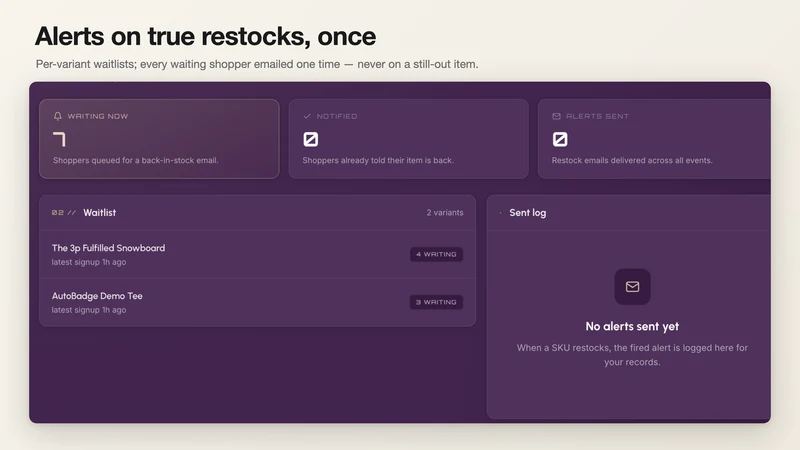The height and width of the screenshot is (450, 800).
Task: Click the 2 variants count label
Action: click(445, 213)
